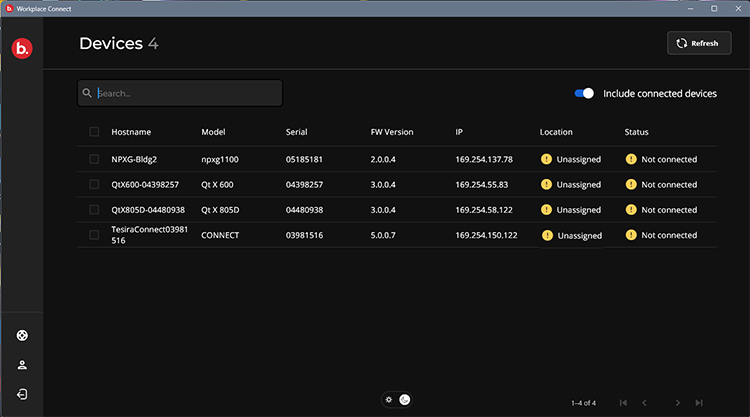Click the Status warning icon for QtX600-04398257
The image size is (750, 417).
click(631, 185)
